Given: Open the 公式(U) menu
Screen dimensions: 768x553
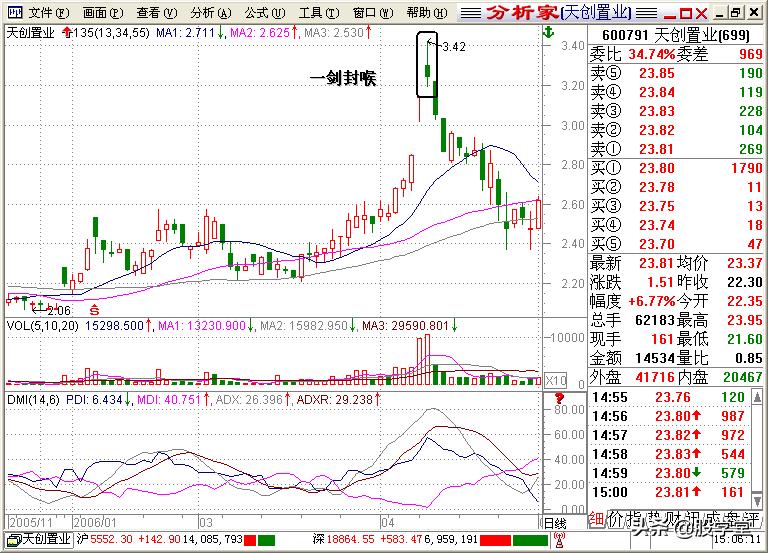Looking at the screenshot, I should [265, 13].
